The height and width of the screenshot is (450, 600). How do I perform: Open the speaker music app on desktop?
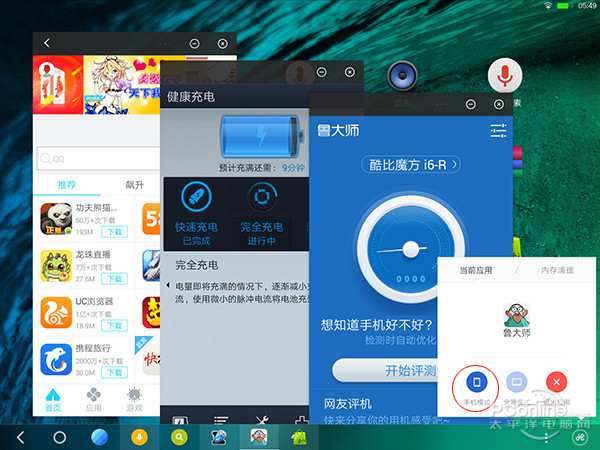402,75
